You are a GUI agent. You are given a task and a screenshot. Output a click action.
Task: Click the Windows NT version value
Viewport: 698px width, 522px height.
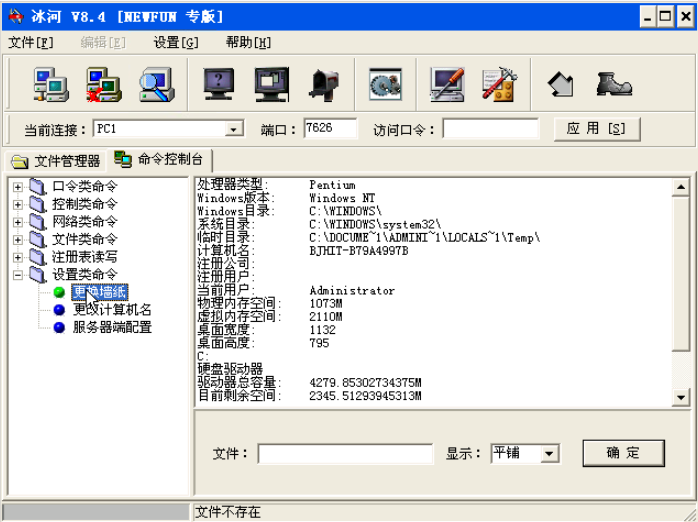coord(342,198)
